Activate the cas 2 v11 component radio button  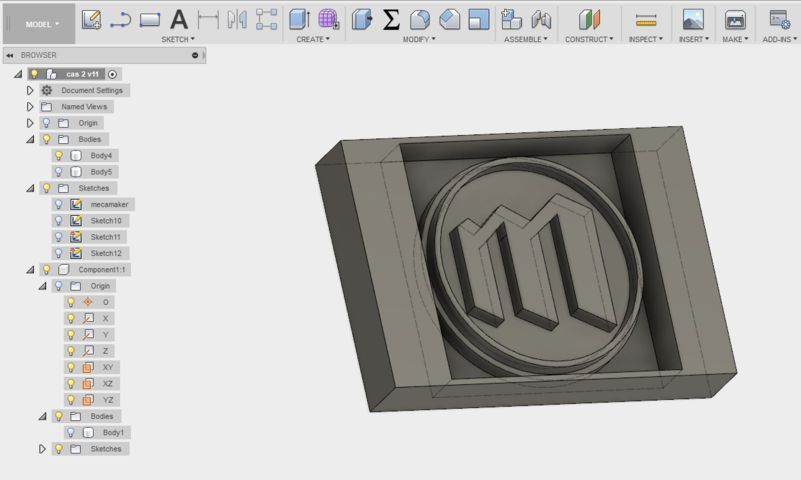(112, 74)
